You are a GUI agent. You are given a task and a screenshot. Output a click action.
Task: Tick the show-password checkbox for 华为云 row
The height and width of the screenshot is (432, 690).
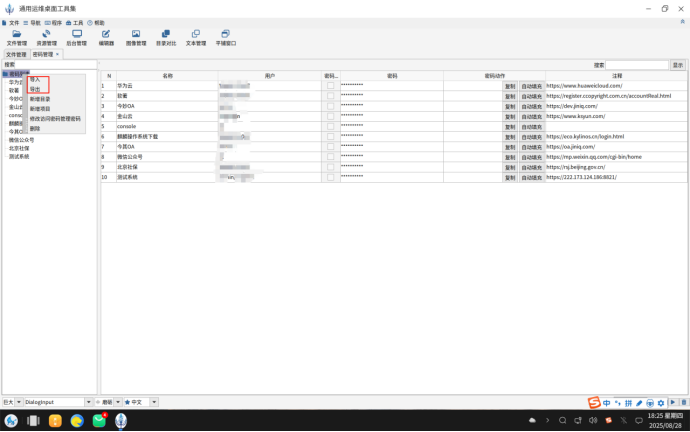click(330, 86)
